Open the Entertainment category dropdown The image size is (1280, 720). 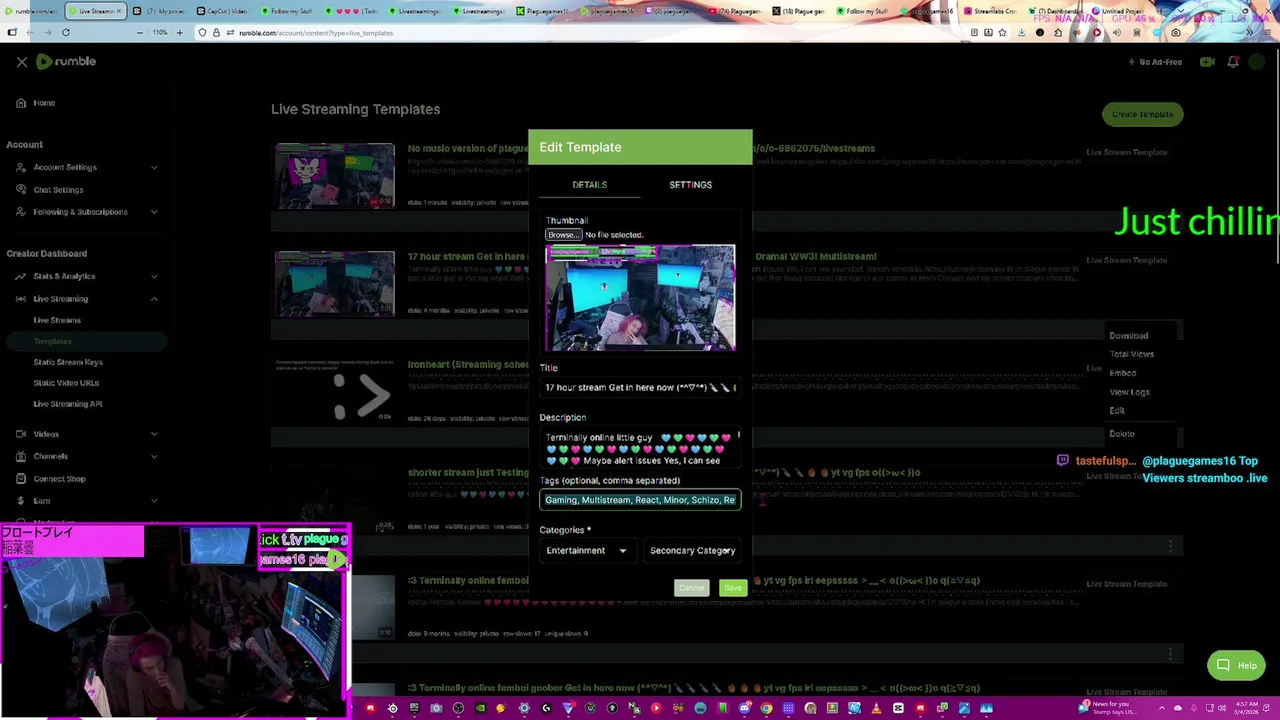coord(586,551)
